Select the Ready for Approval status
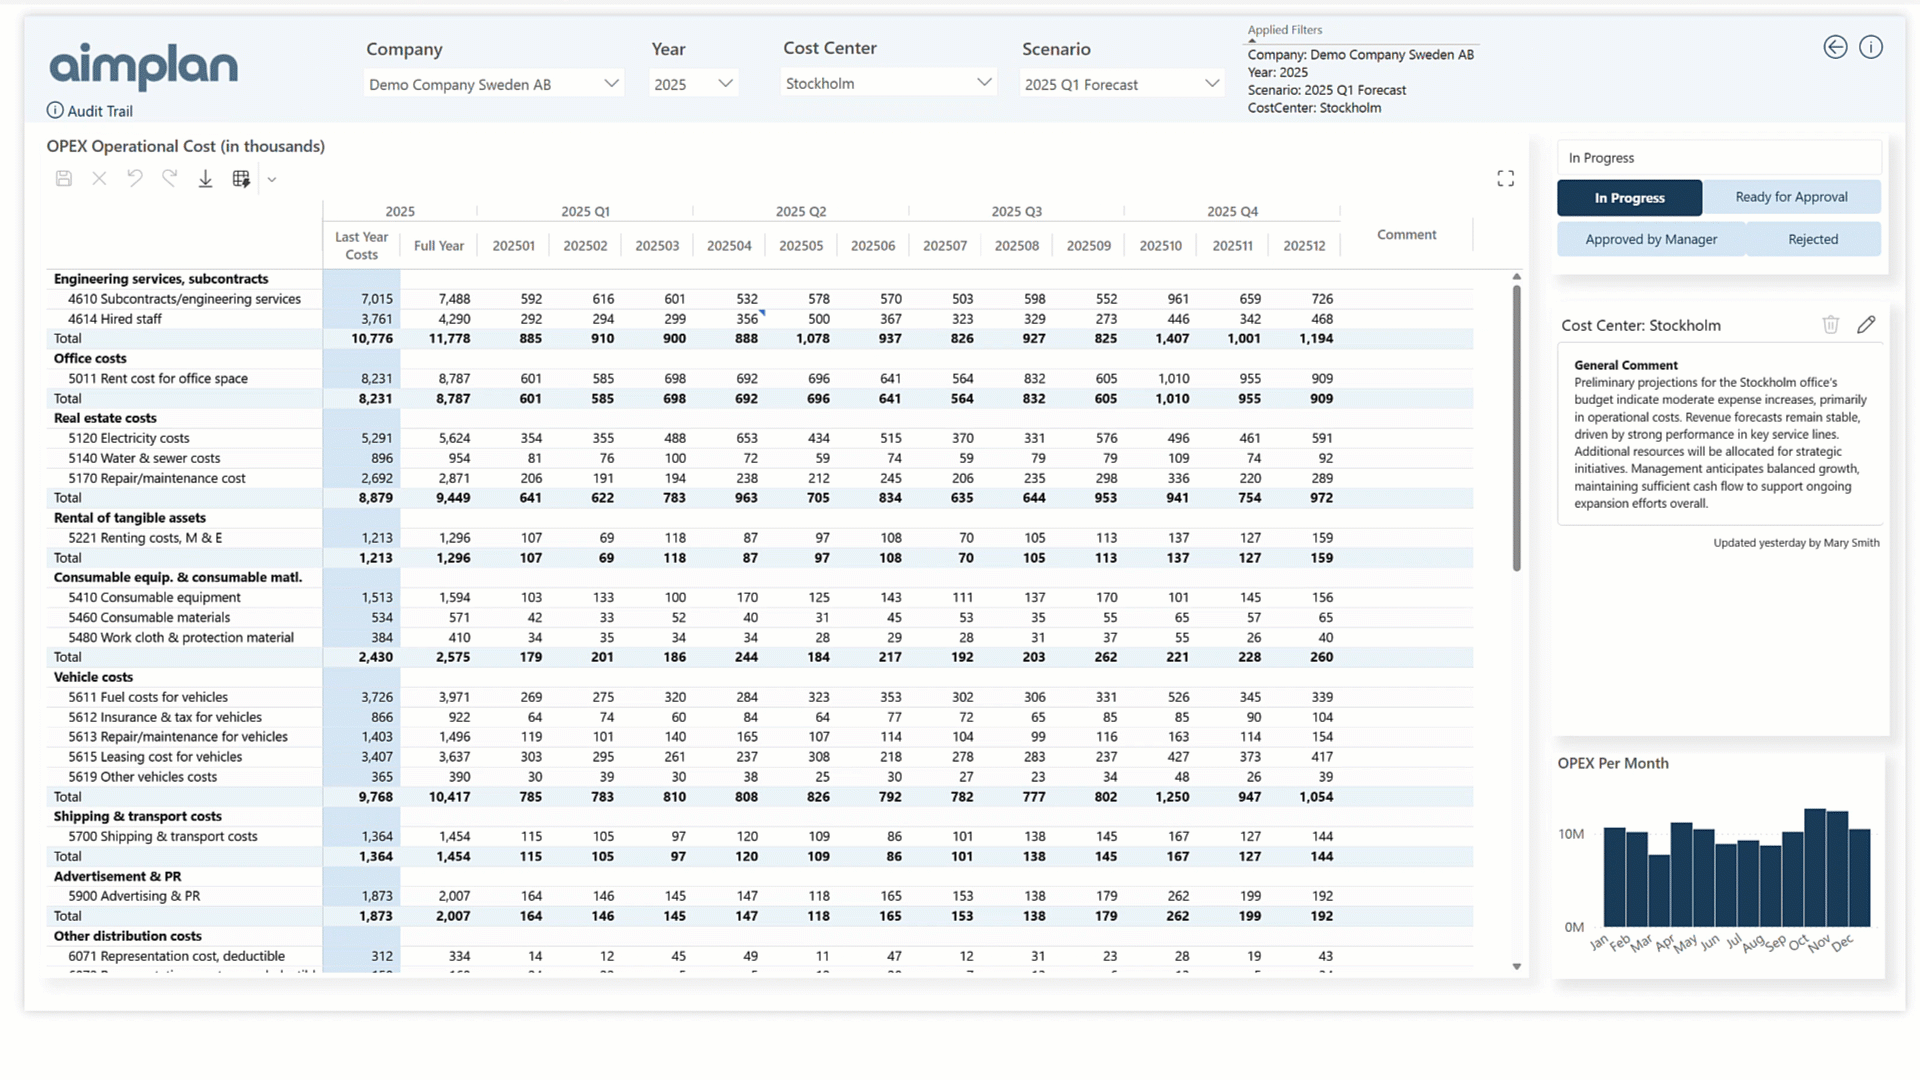Image resolution: width=1920 pixels, height=1080 pixels. (1791, 197)
